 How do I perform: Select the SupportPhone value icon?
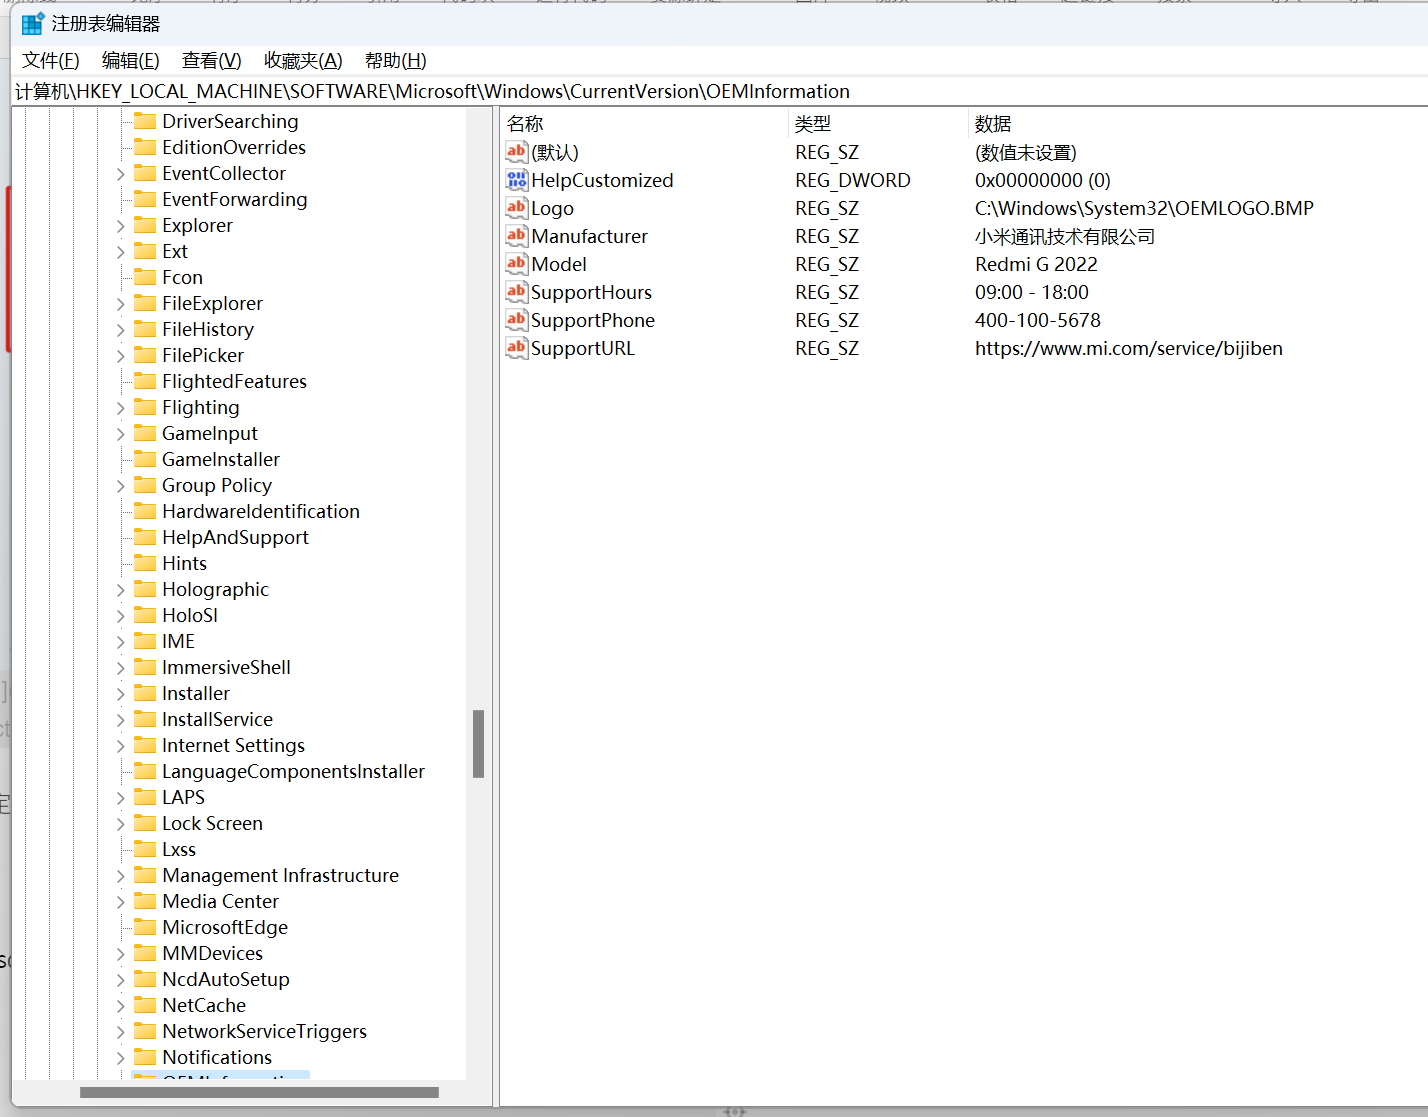(516, 320)
